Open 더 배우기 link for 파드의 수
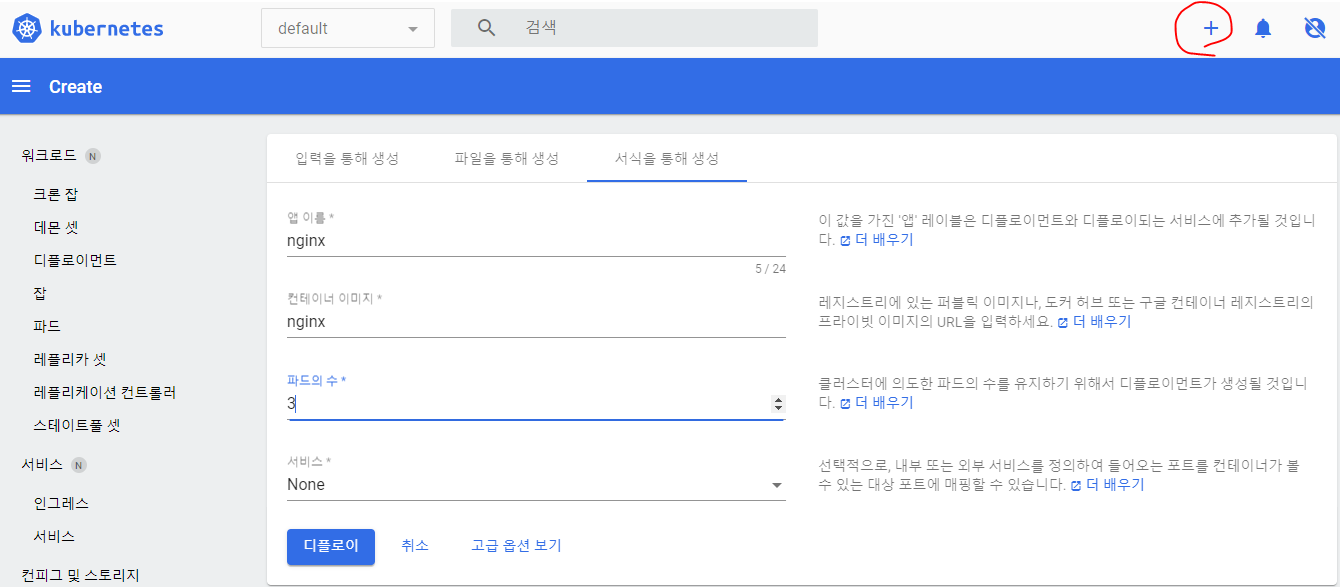Image resolution: width=1340 pixels, height=587 pixels. tap(884, 403)
